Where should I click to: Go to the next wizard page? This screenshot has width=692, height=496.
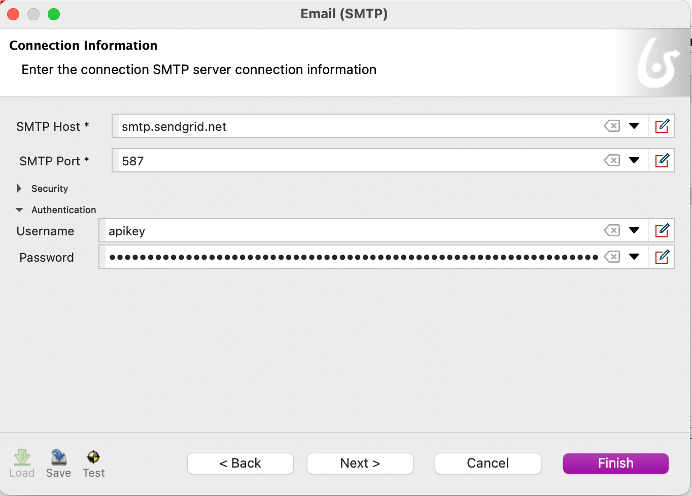click(x=360, y=463)
